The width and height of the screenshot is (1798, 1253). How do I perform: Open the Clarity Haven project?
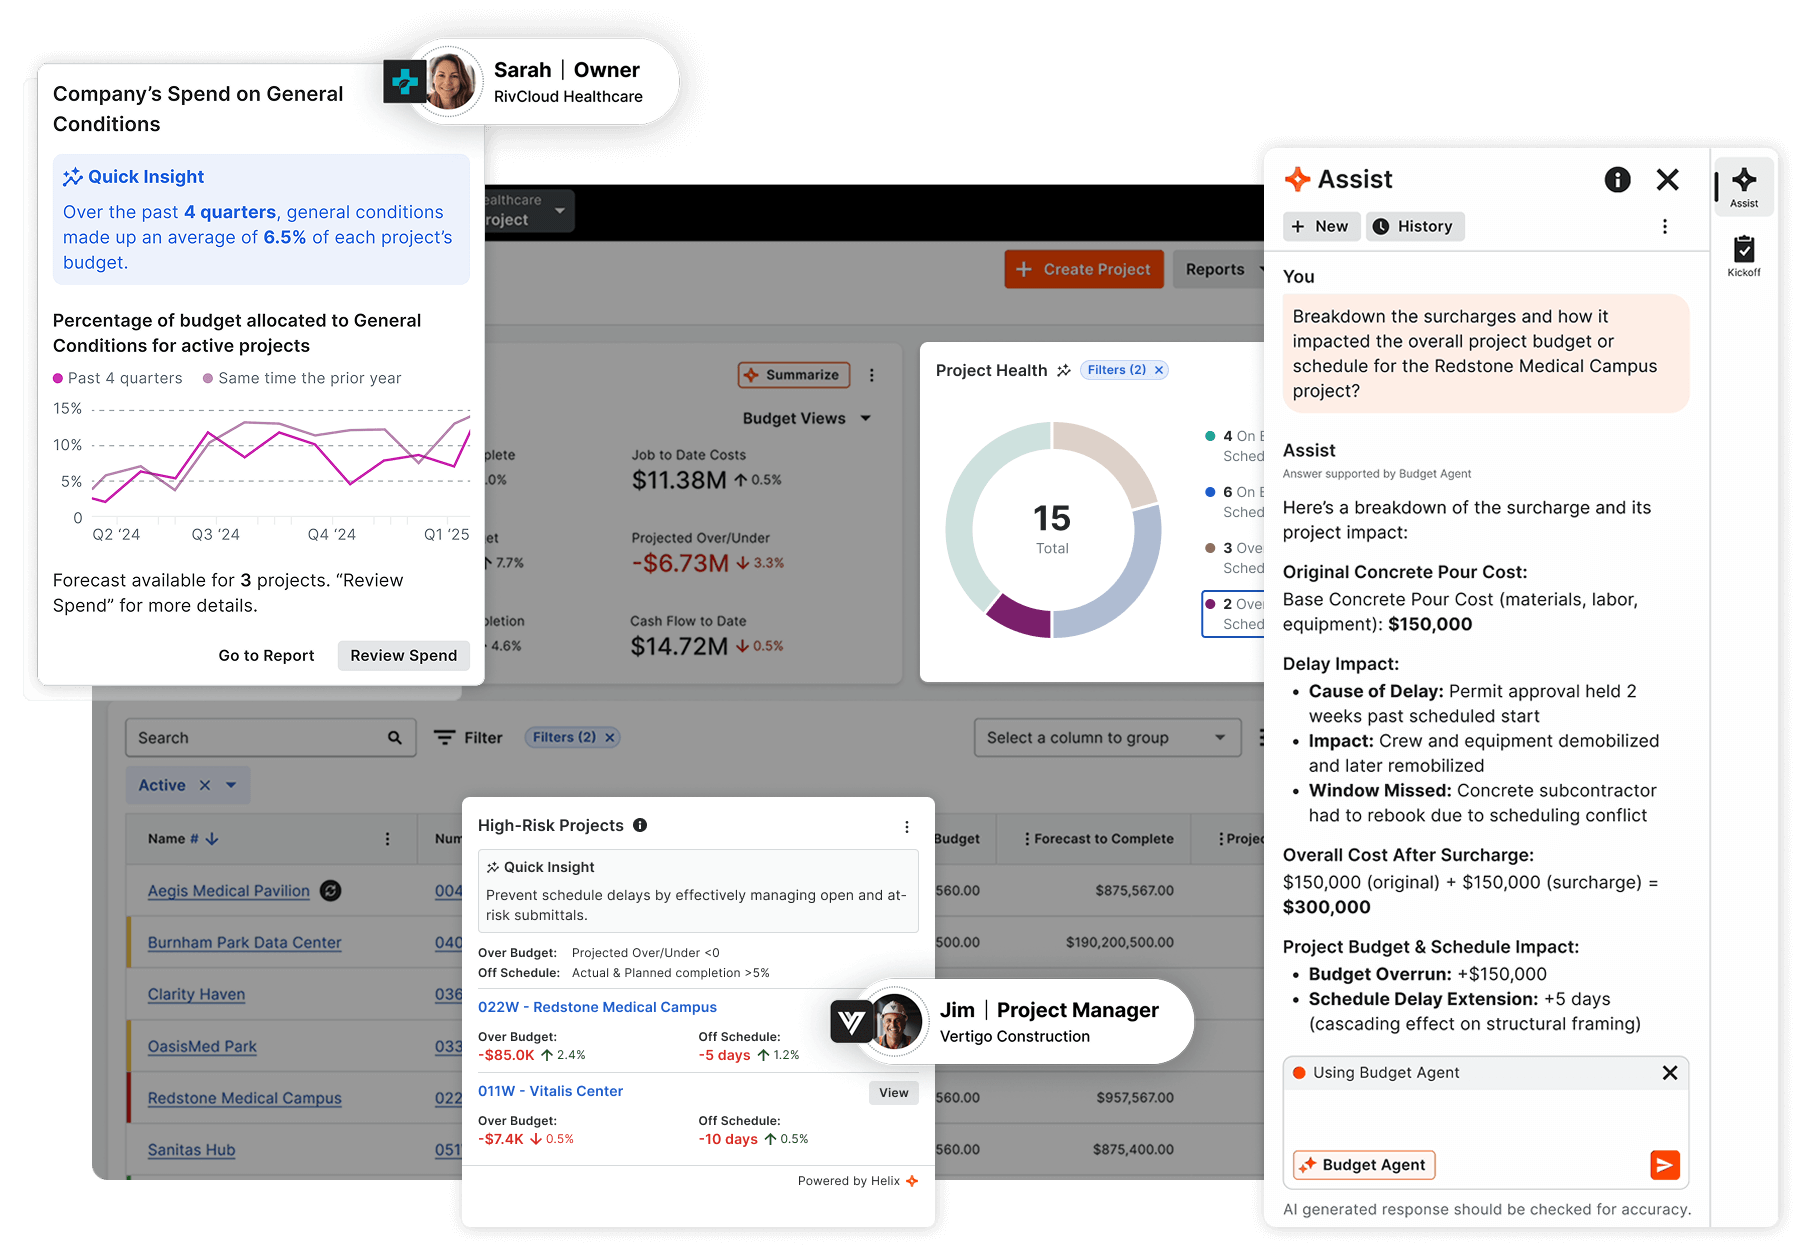(x=196, y=995)
